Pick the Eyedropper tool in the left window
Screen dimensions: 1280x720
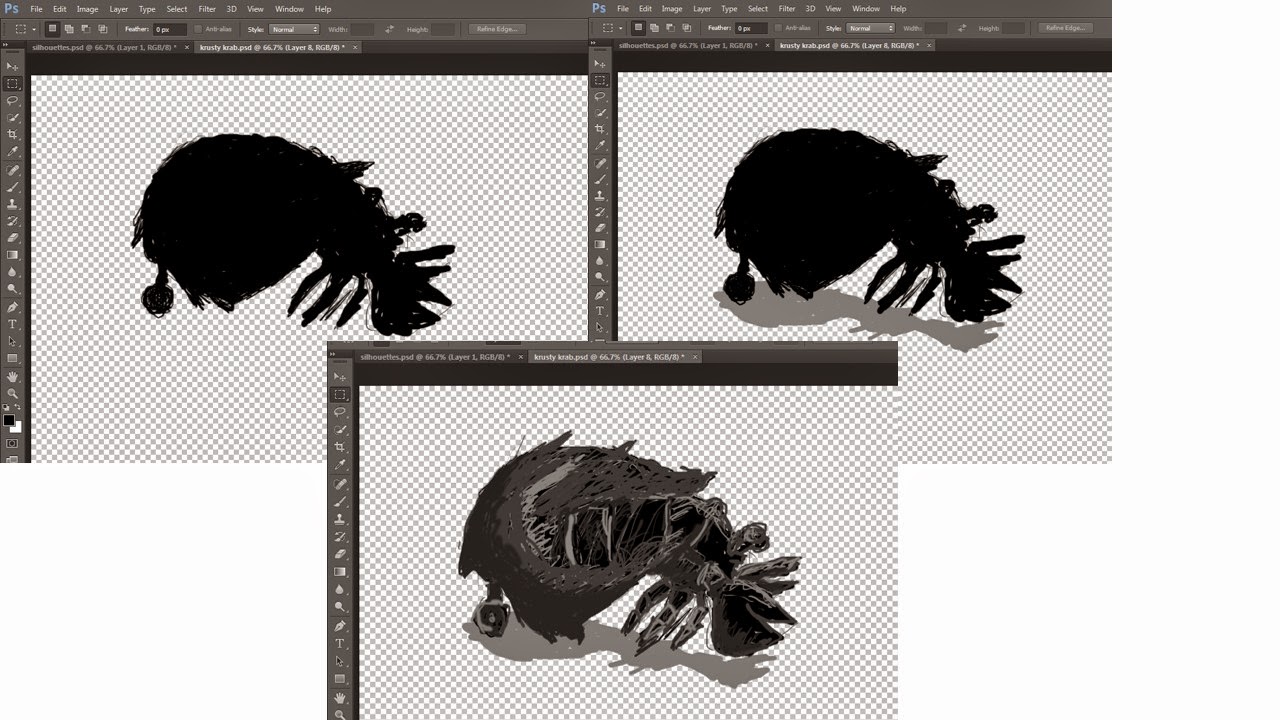click(13, 152)
